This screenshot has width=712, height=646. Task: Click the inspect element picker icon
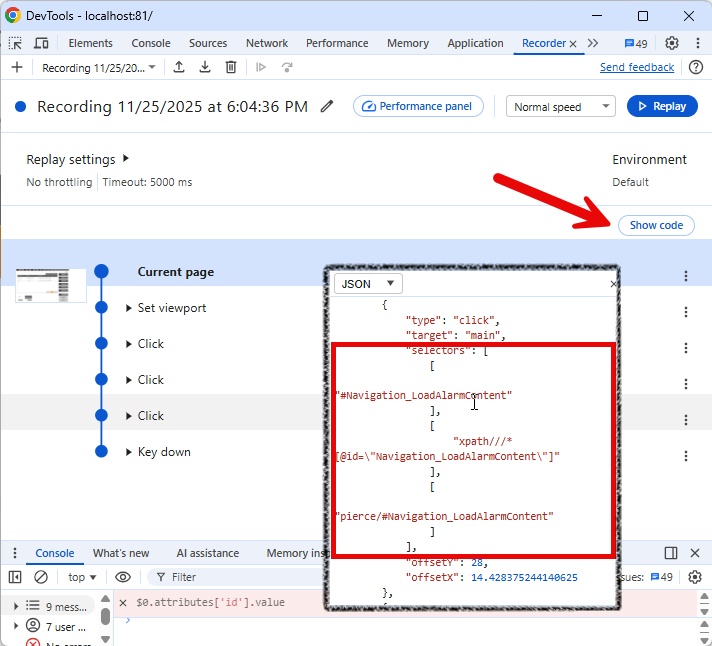(x=15, y=43)
